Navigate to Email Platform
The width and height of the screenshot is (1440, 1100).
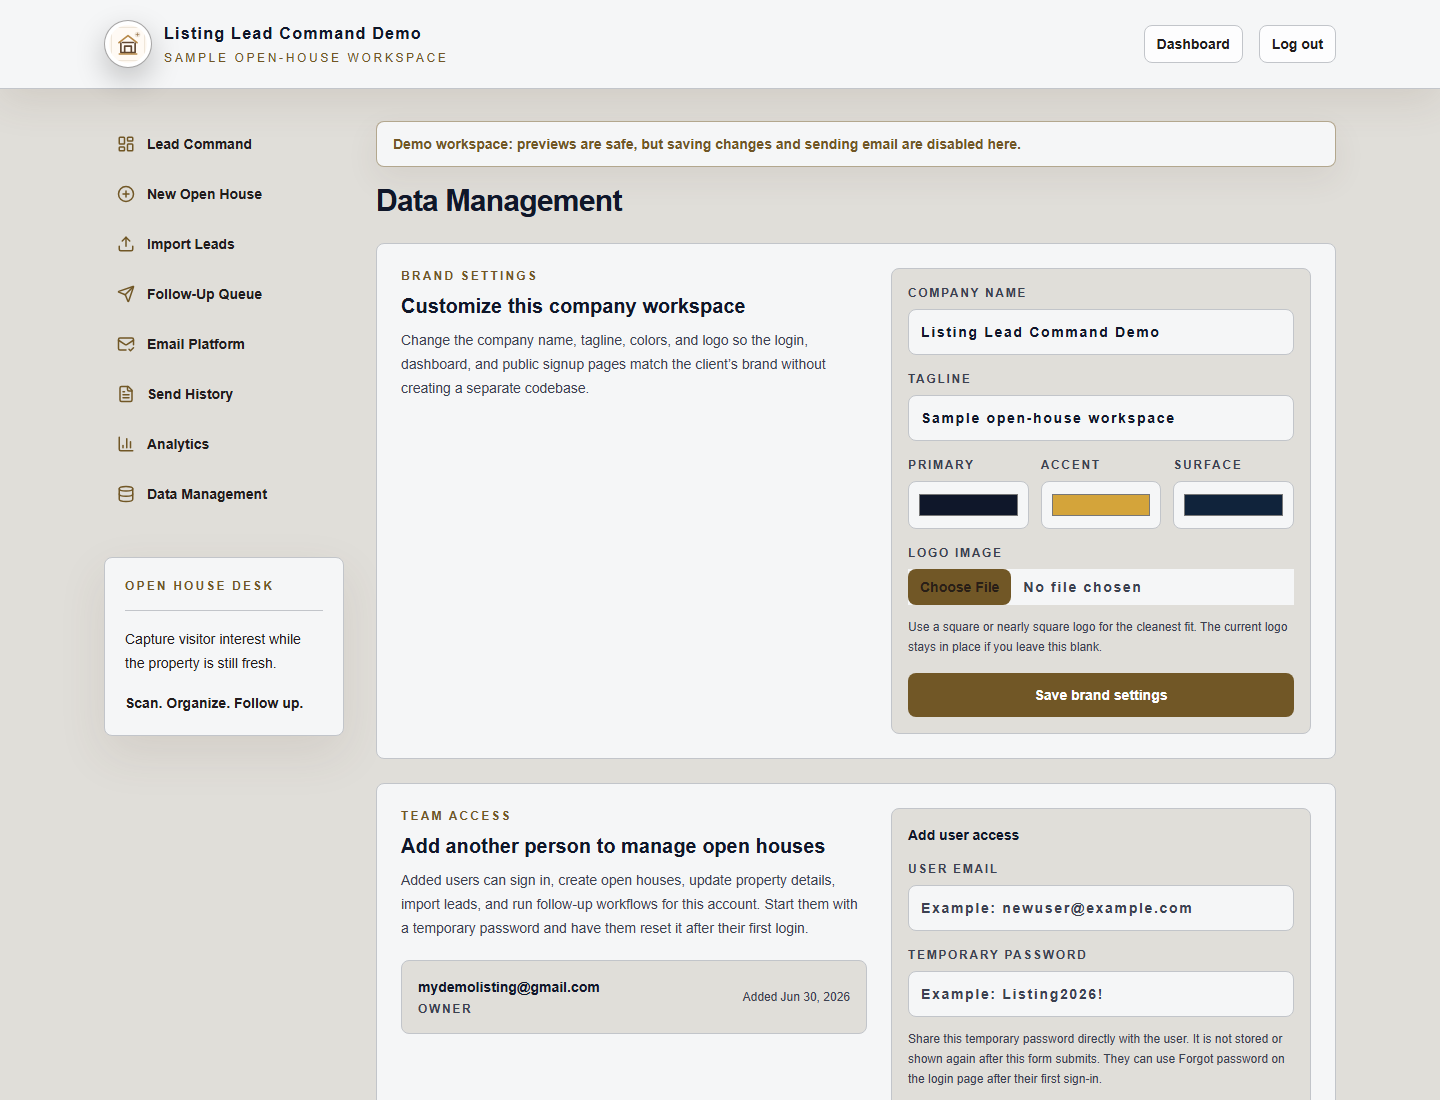(x=224, y=344)
